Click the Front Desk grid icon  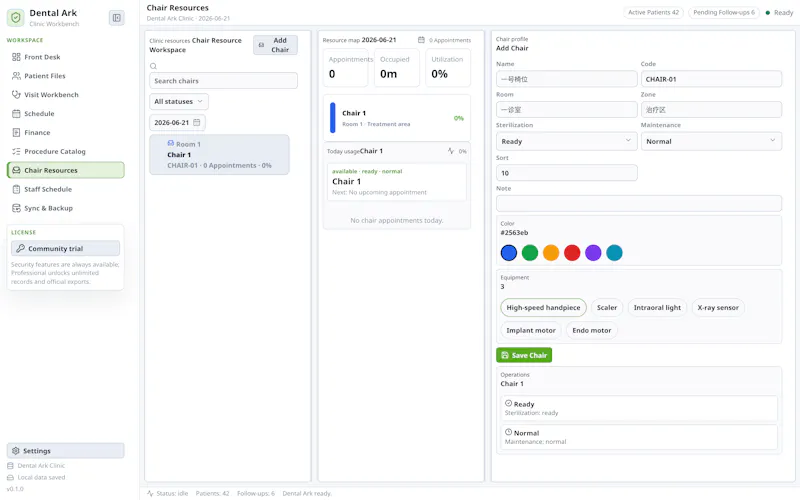tap(16, 57)
